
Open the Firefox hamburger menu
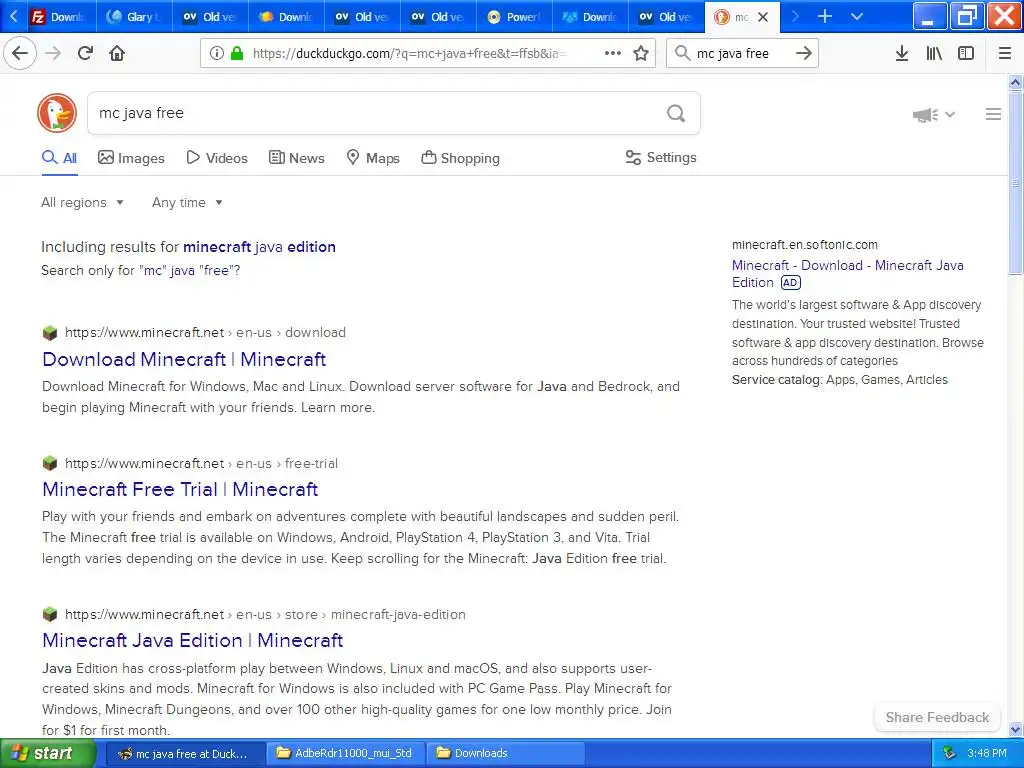click(1005, 54)
